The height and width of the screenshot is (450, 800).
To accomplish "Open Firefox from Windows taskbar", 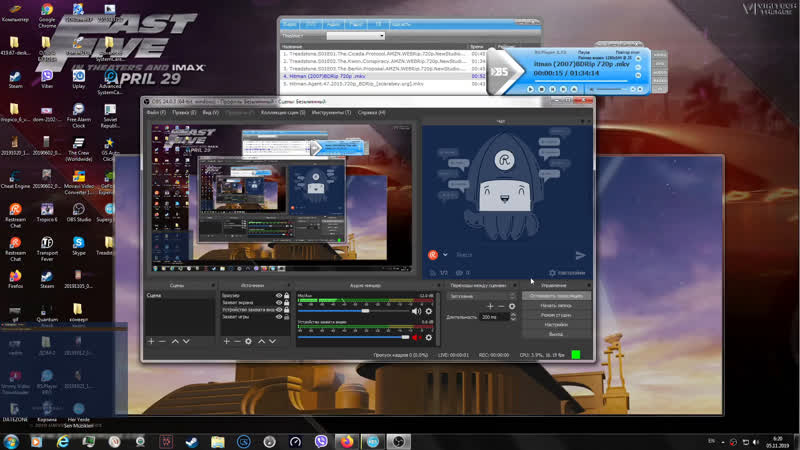I will point(347,441).
